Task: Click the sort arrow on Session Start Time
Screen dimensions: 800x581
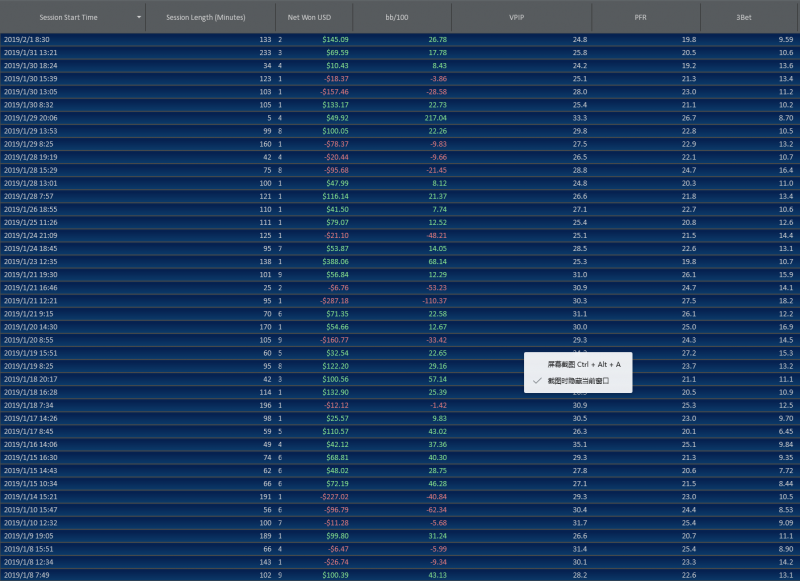Action: point(138,18)
